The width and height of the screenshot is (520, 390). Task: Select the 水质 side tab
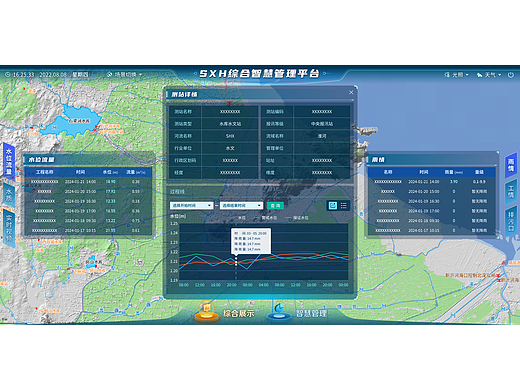click(9, 194)
